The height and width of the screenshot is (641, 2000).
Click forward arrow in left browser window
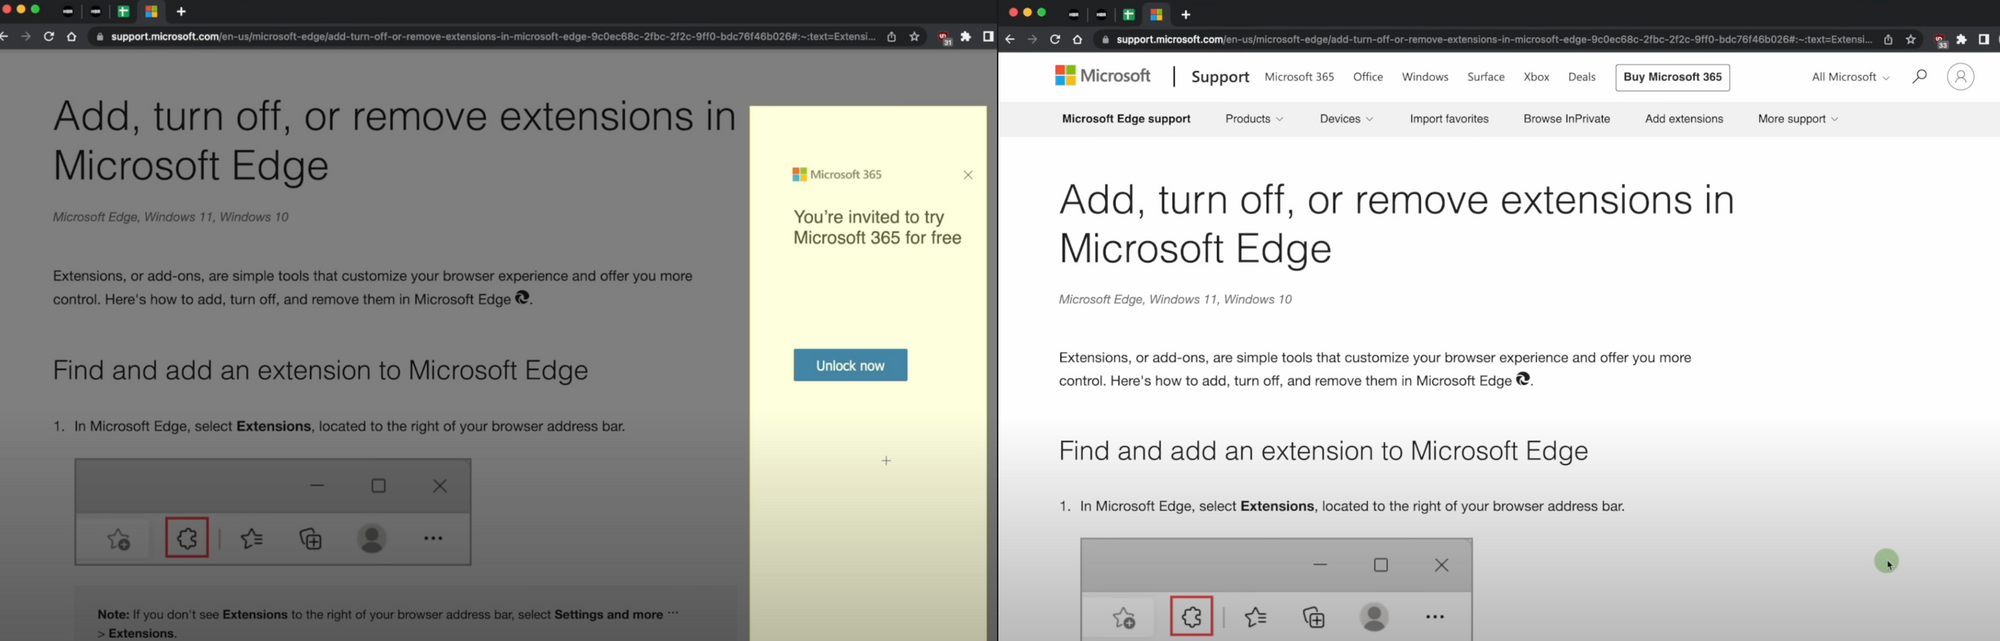tap(26, 36)
